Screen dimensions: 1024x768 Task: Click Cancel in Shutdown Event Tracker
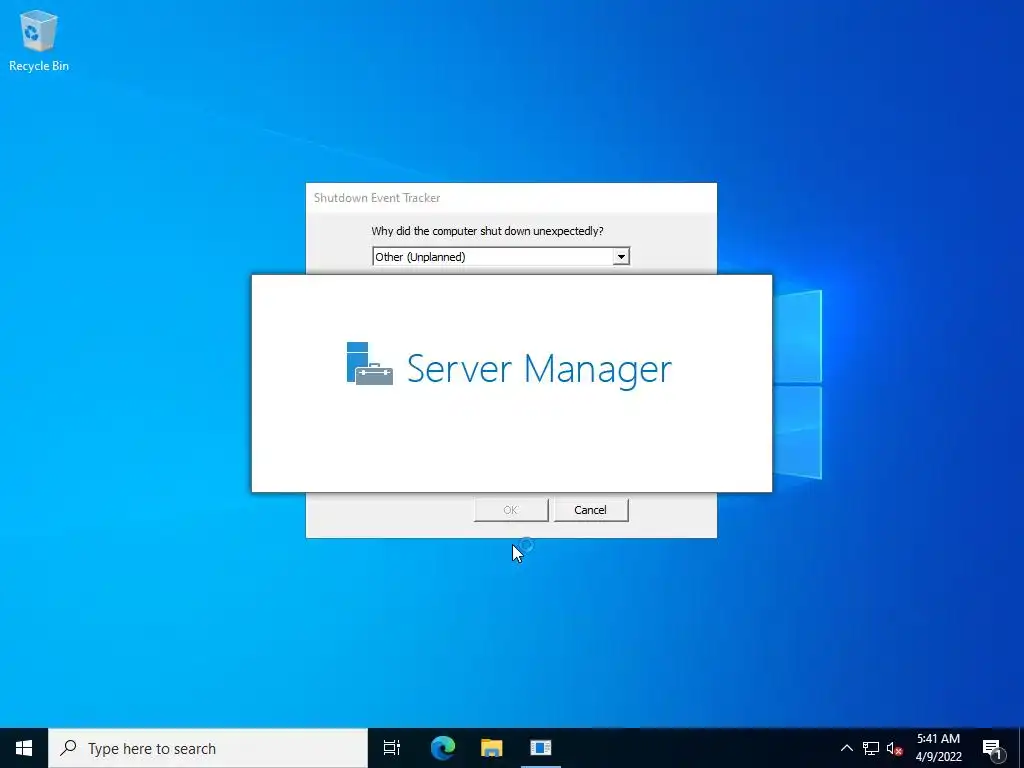click(591, 510)
